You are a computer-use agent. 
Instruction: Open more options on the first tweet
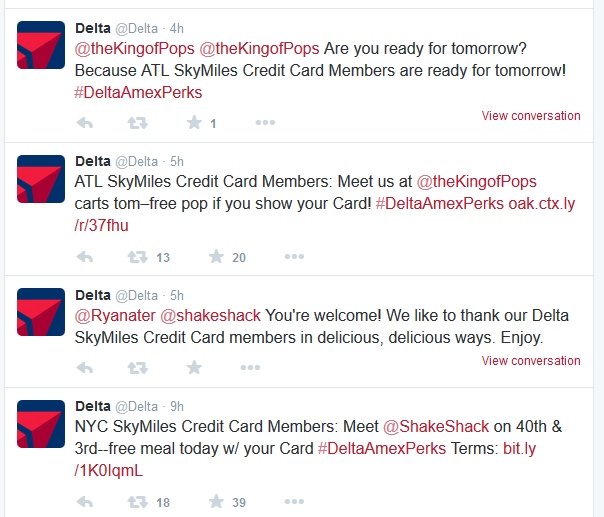click(264, 122)
